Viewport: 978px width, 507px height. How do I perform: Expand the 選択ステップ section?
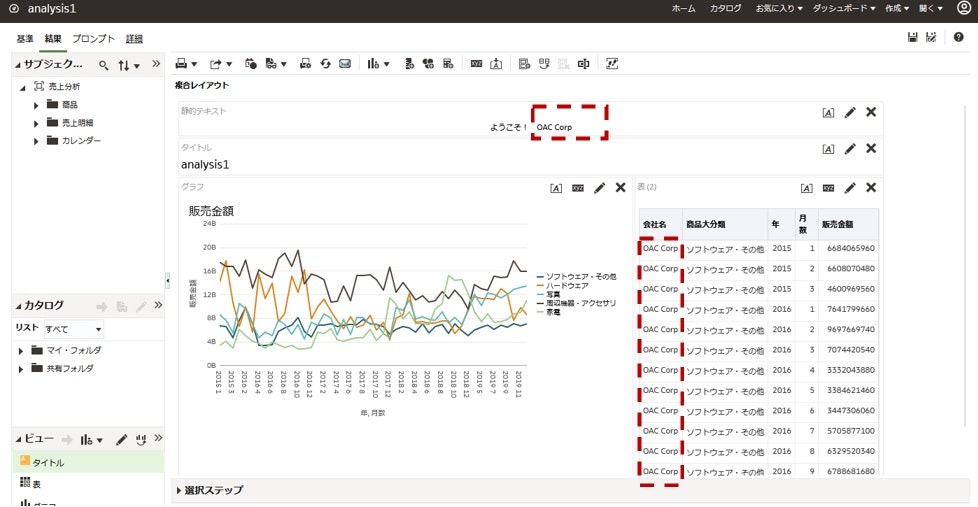pos(180,491)
